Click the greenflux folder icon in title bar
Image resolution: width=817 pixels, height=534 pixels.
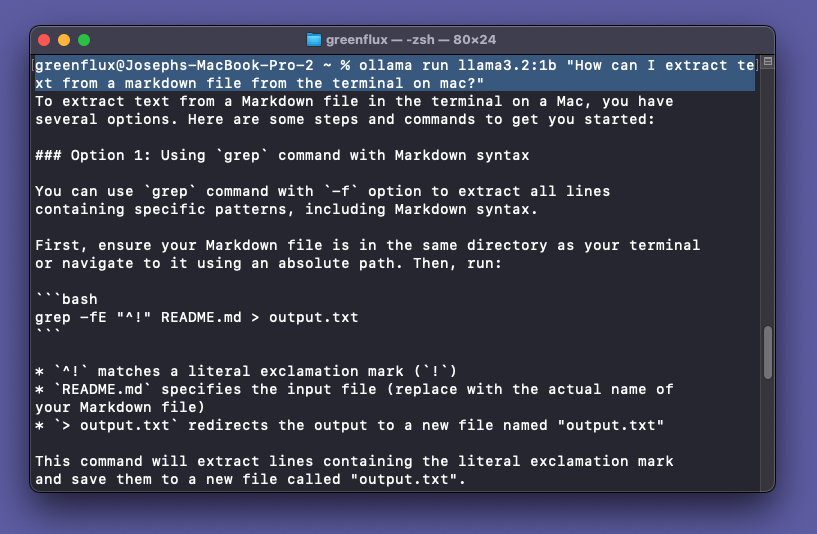314,40
